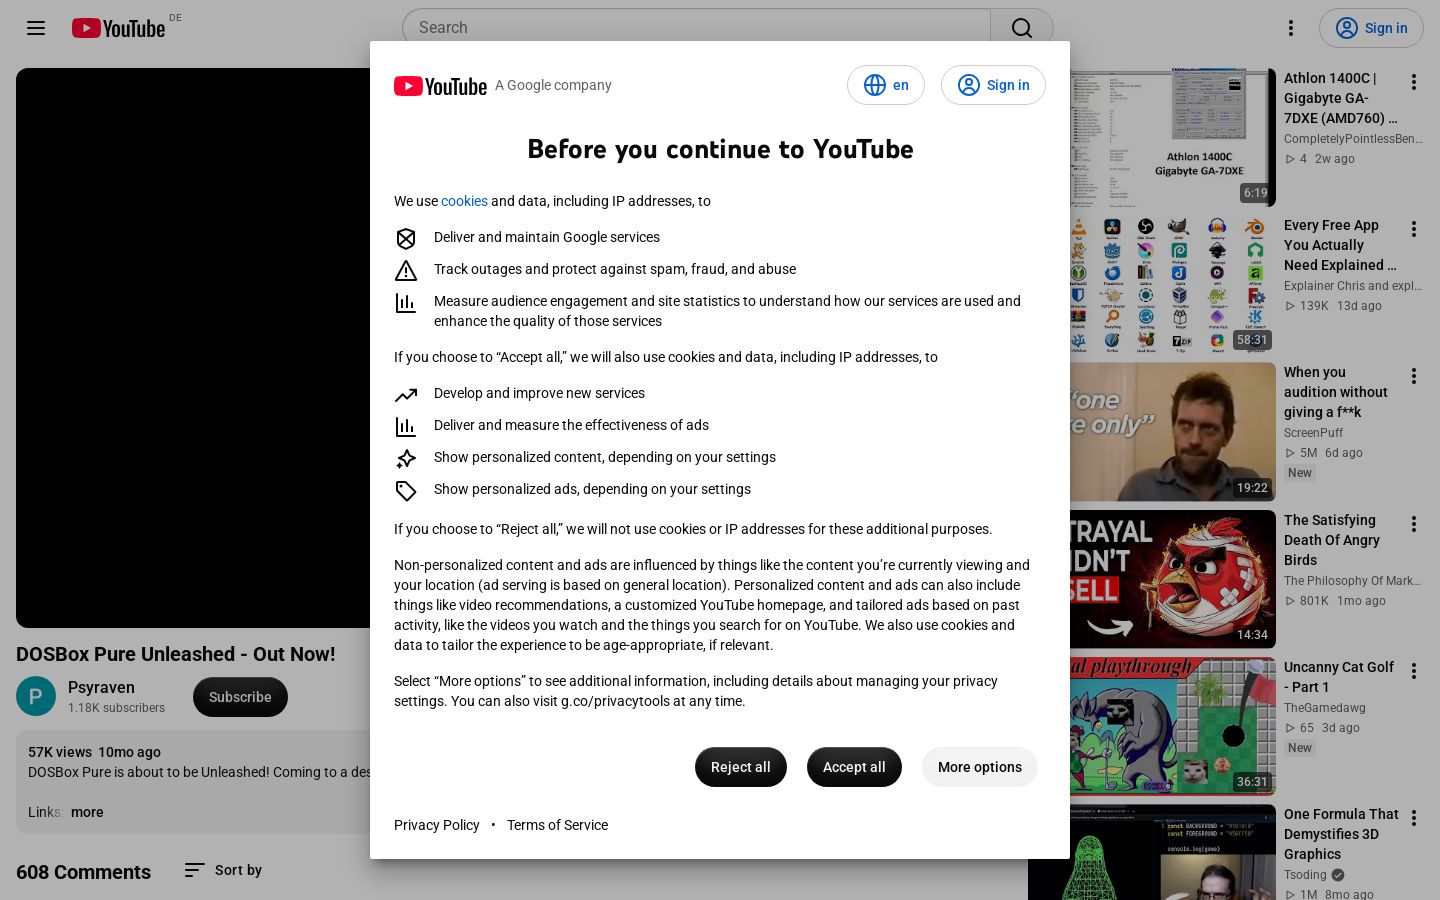Open the Sort by comments dropdown
Screen dimensions: 1440x900
(x=223, y=870)
